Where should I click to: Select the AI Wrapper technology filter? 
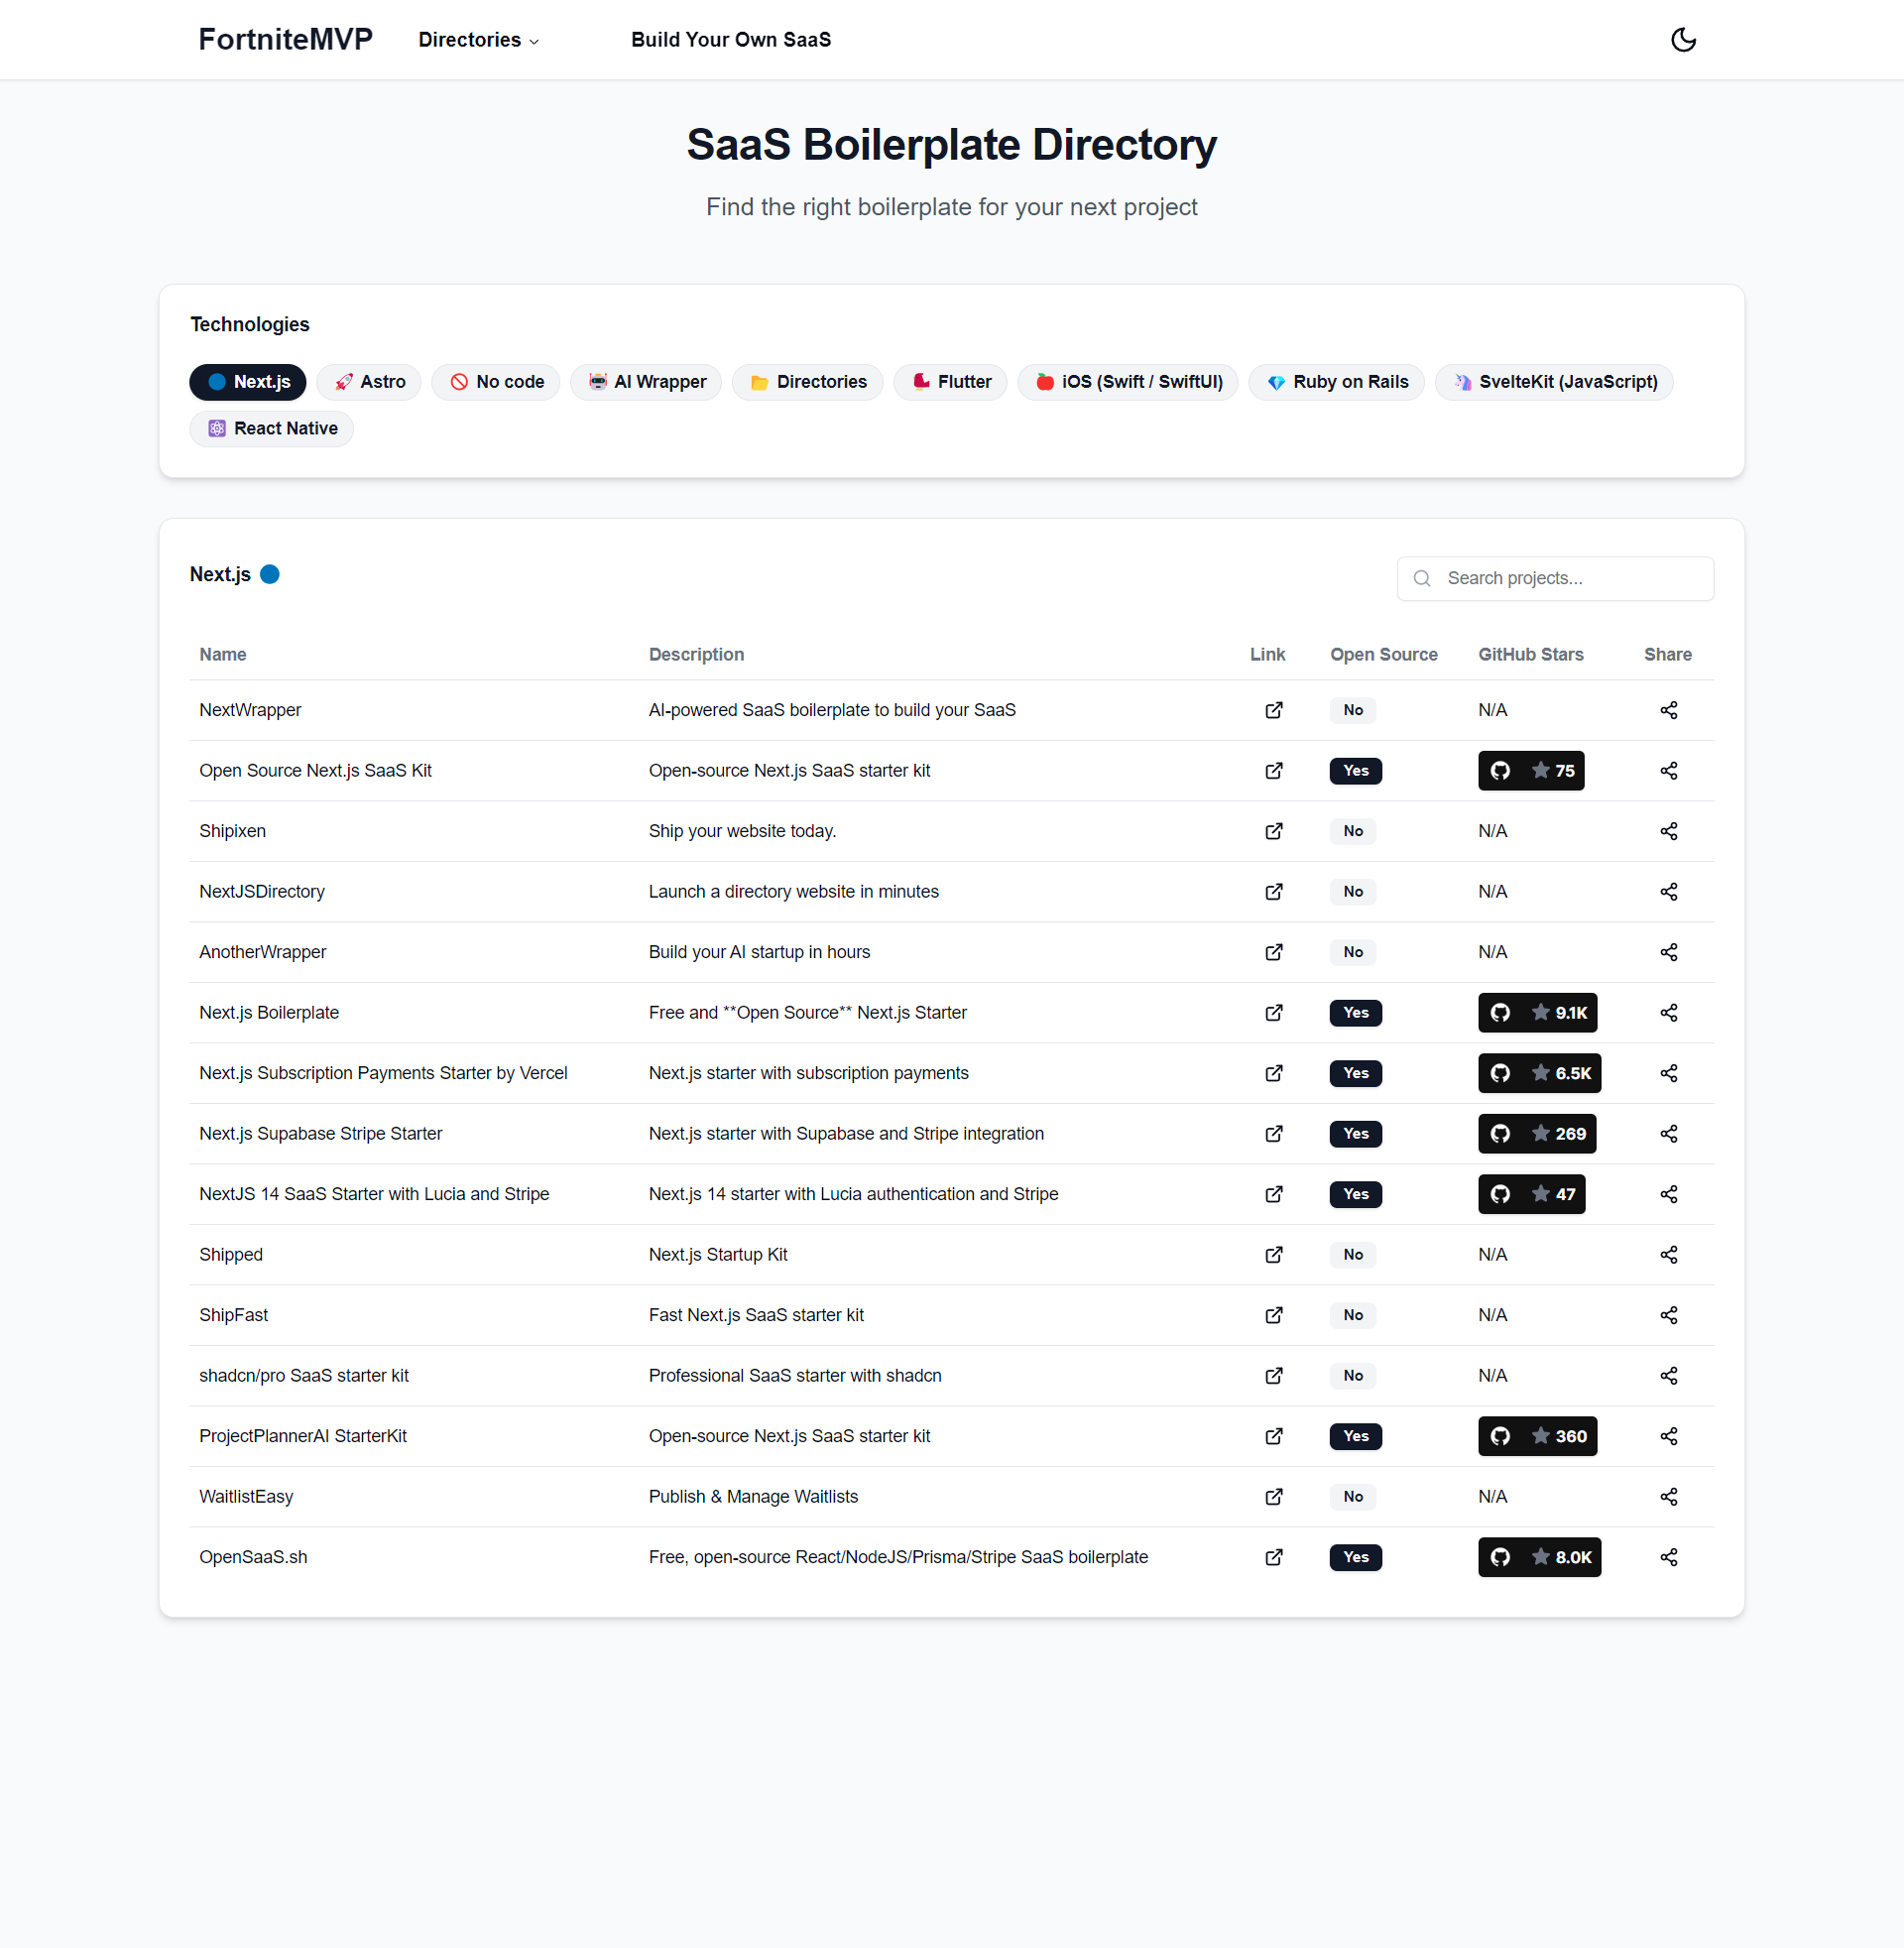pos(646,382)
